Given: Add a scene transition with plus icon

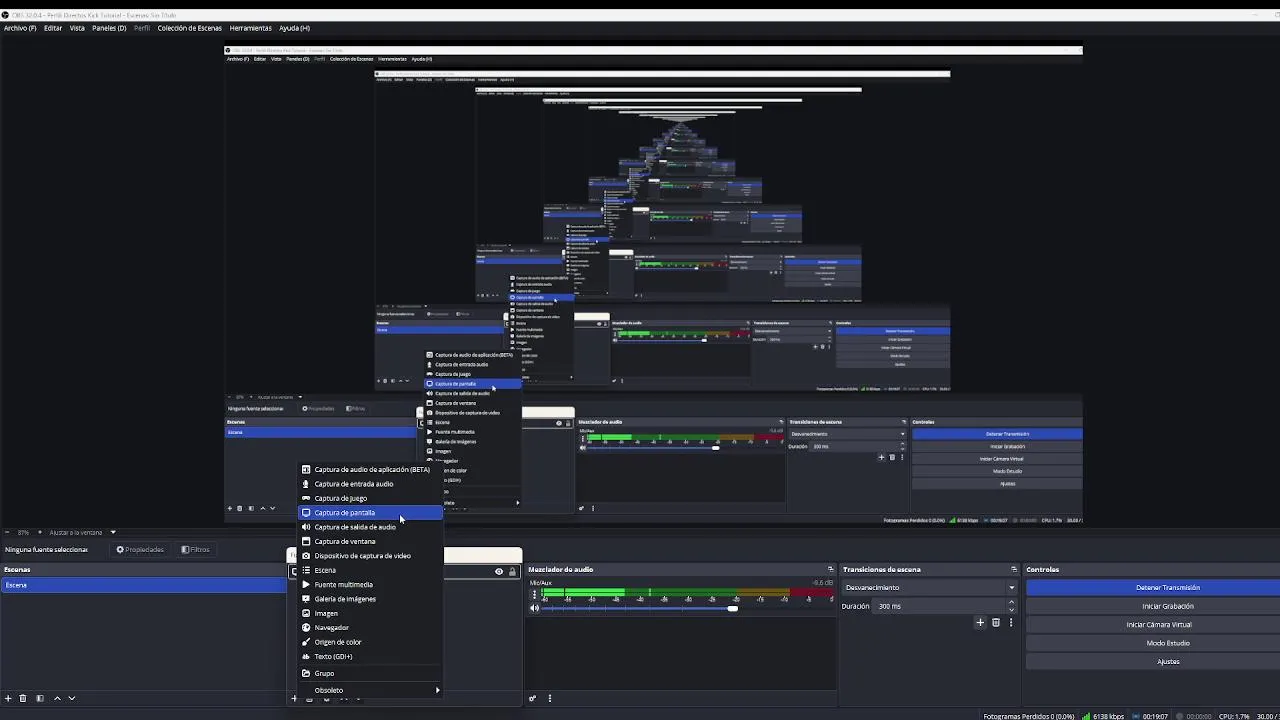Looking at the screenshot, I should tap(980, 622).
